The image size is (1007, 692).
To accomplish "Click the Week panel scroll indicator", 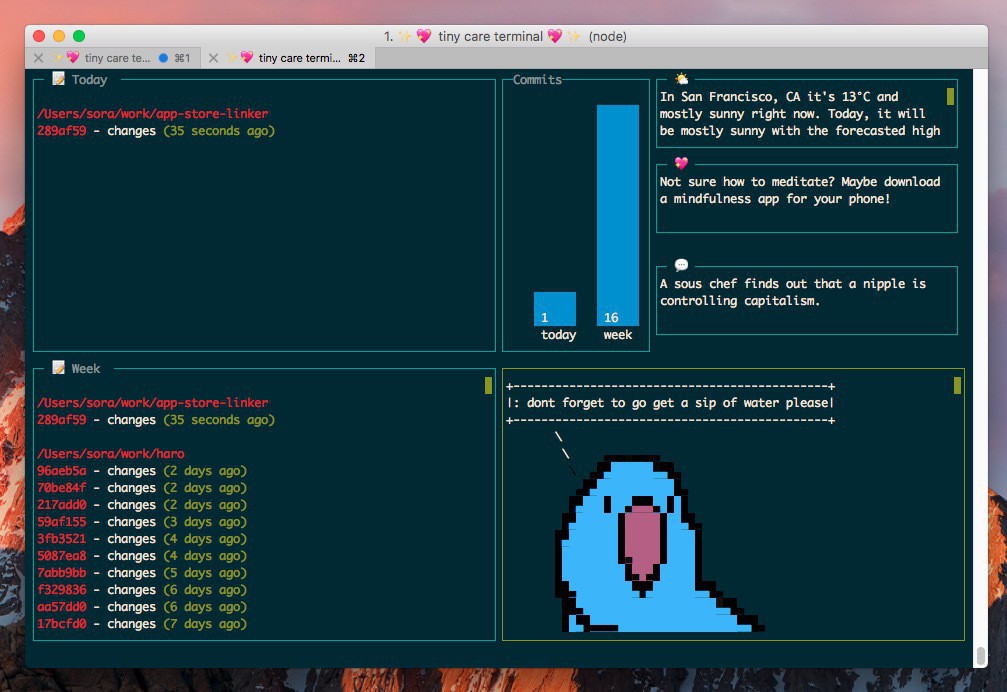I will (488, 385).
